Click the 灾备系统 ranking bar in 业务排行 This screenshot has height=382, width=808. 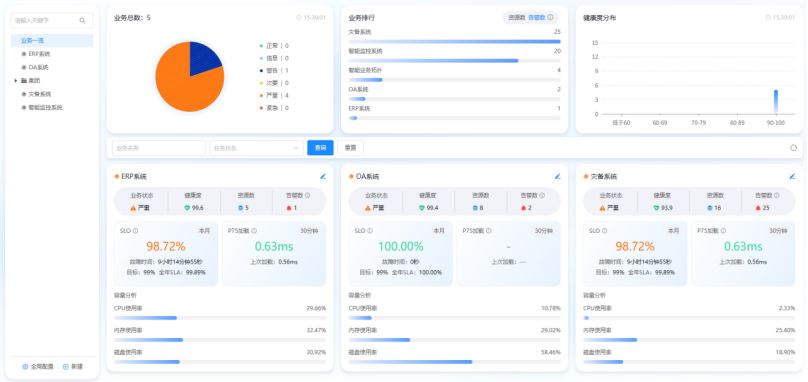click(454, 41)
